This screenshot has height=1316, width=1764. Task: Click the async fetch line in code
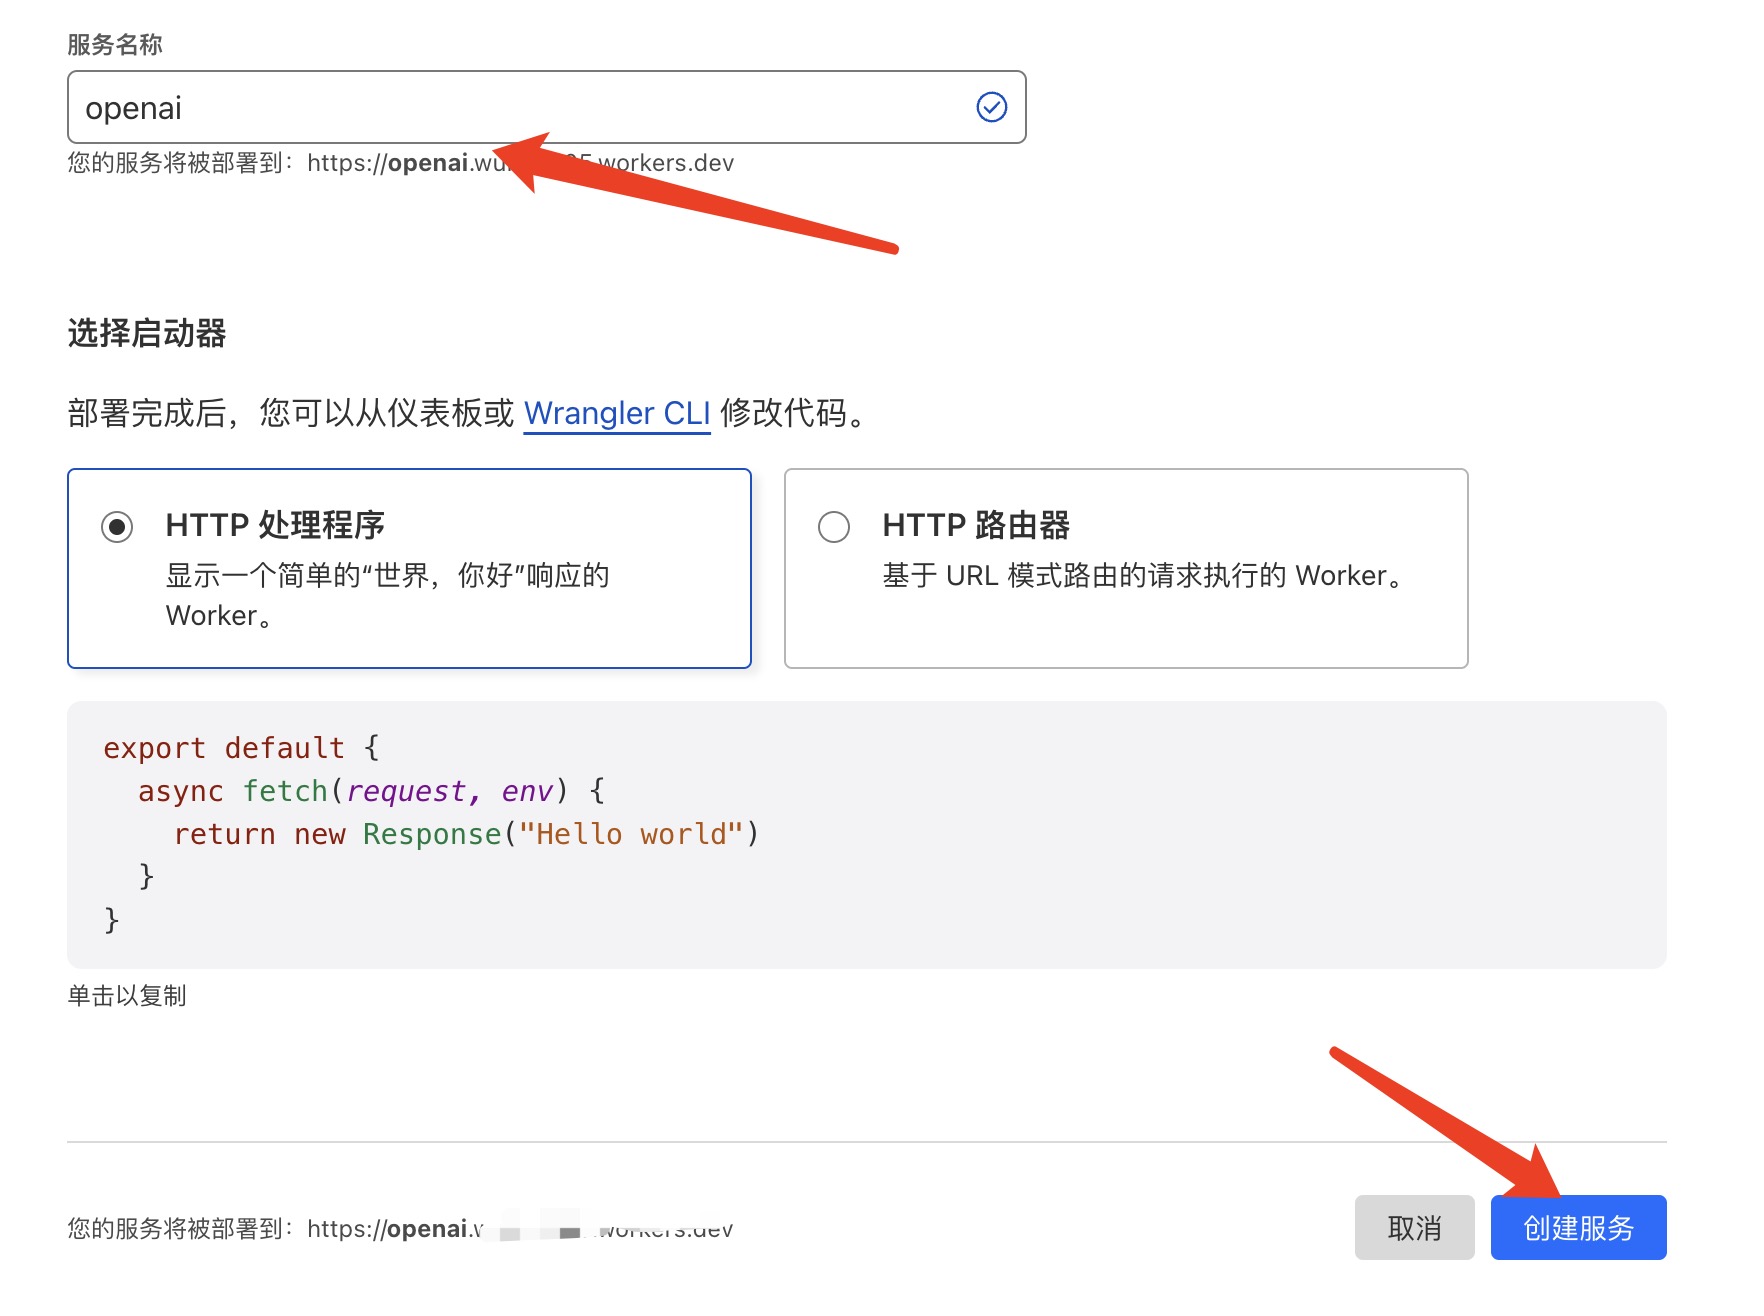370,791
